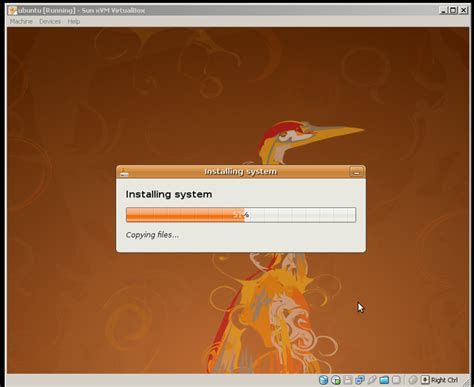
Task: Click the host key keyboard capture icon
Action: click(x=425, y=380)
